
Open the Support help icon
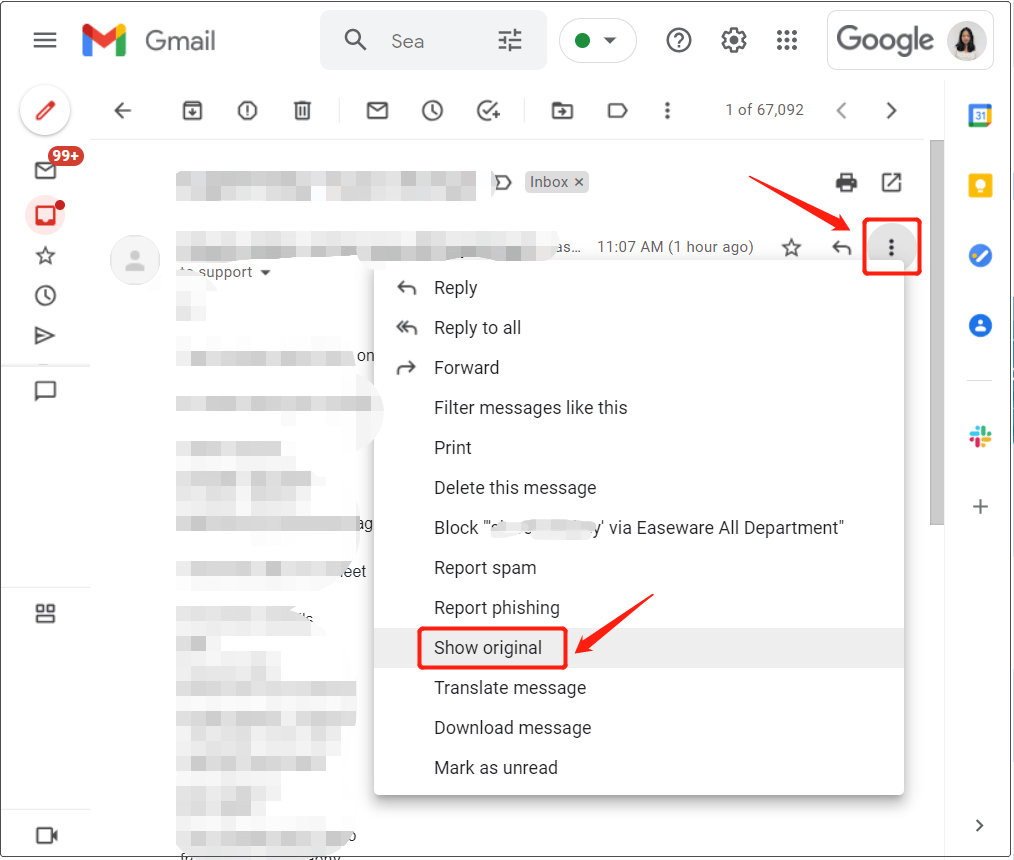click(678, 41)
